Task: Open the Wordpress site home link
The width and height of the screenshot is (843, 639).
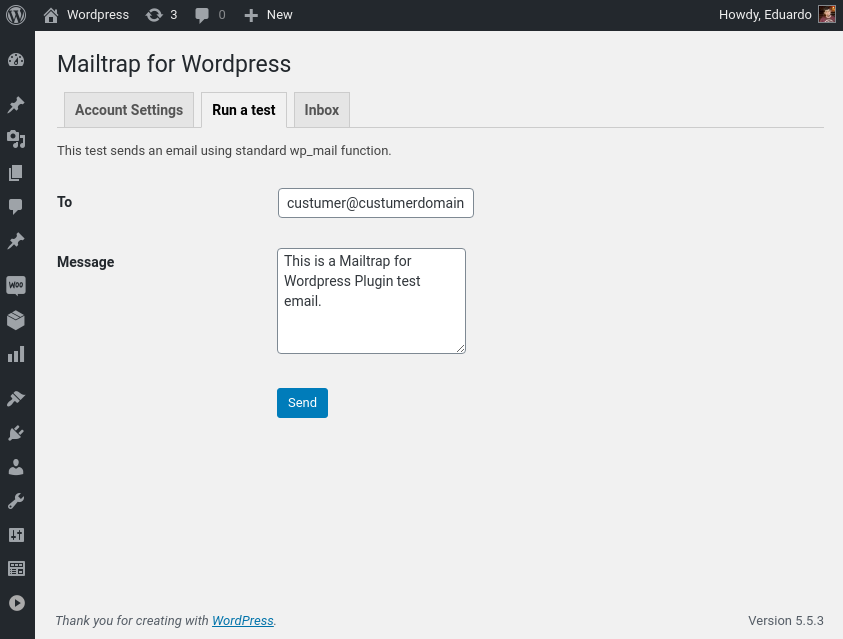Action: [x=86, y=15]
